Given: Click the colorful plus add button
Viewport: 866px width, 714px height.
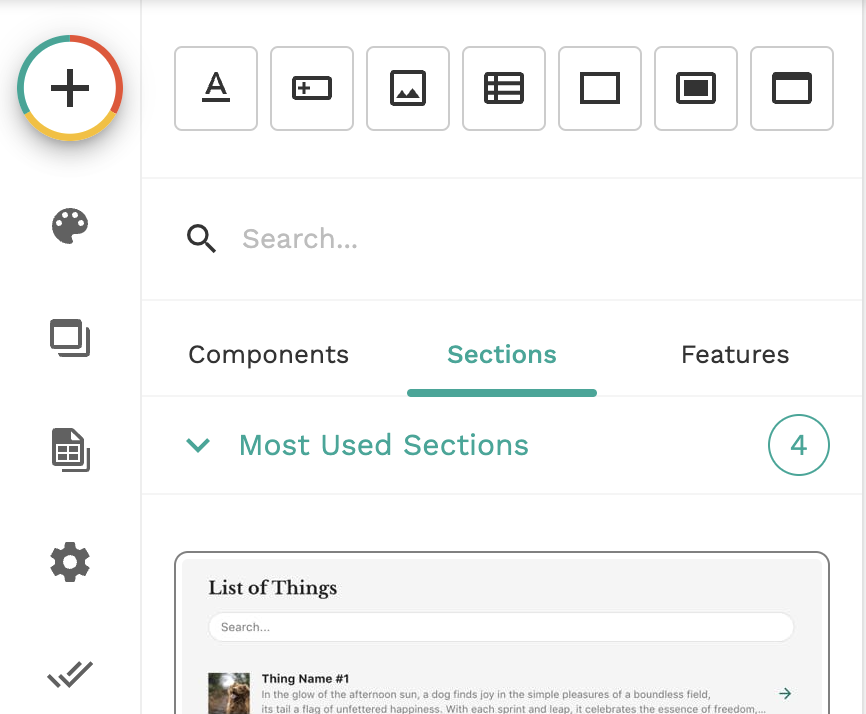Looking at the screenshot, I should coord(70,88).
